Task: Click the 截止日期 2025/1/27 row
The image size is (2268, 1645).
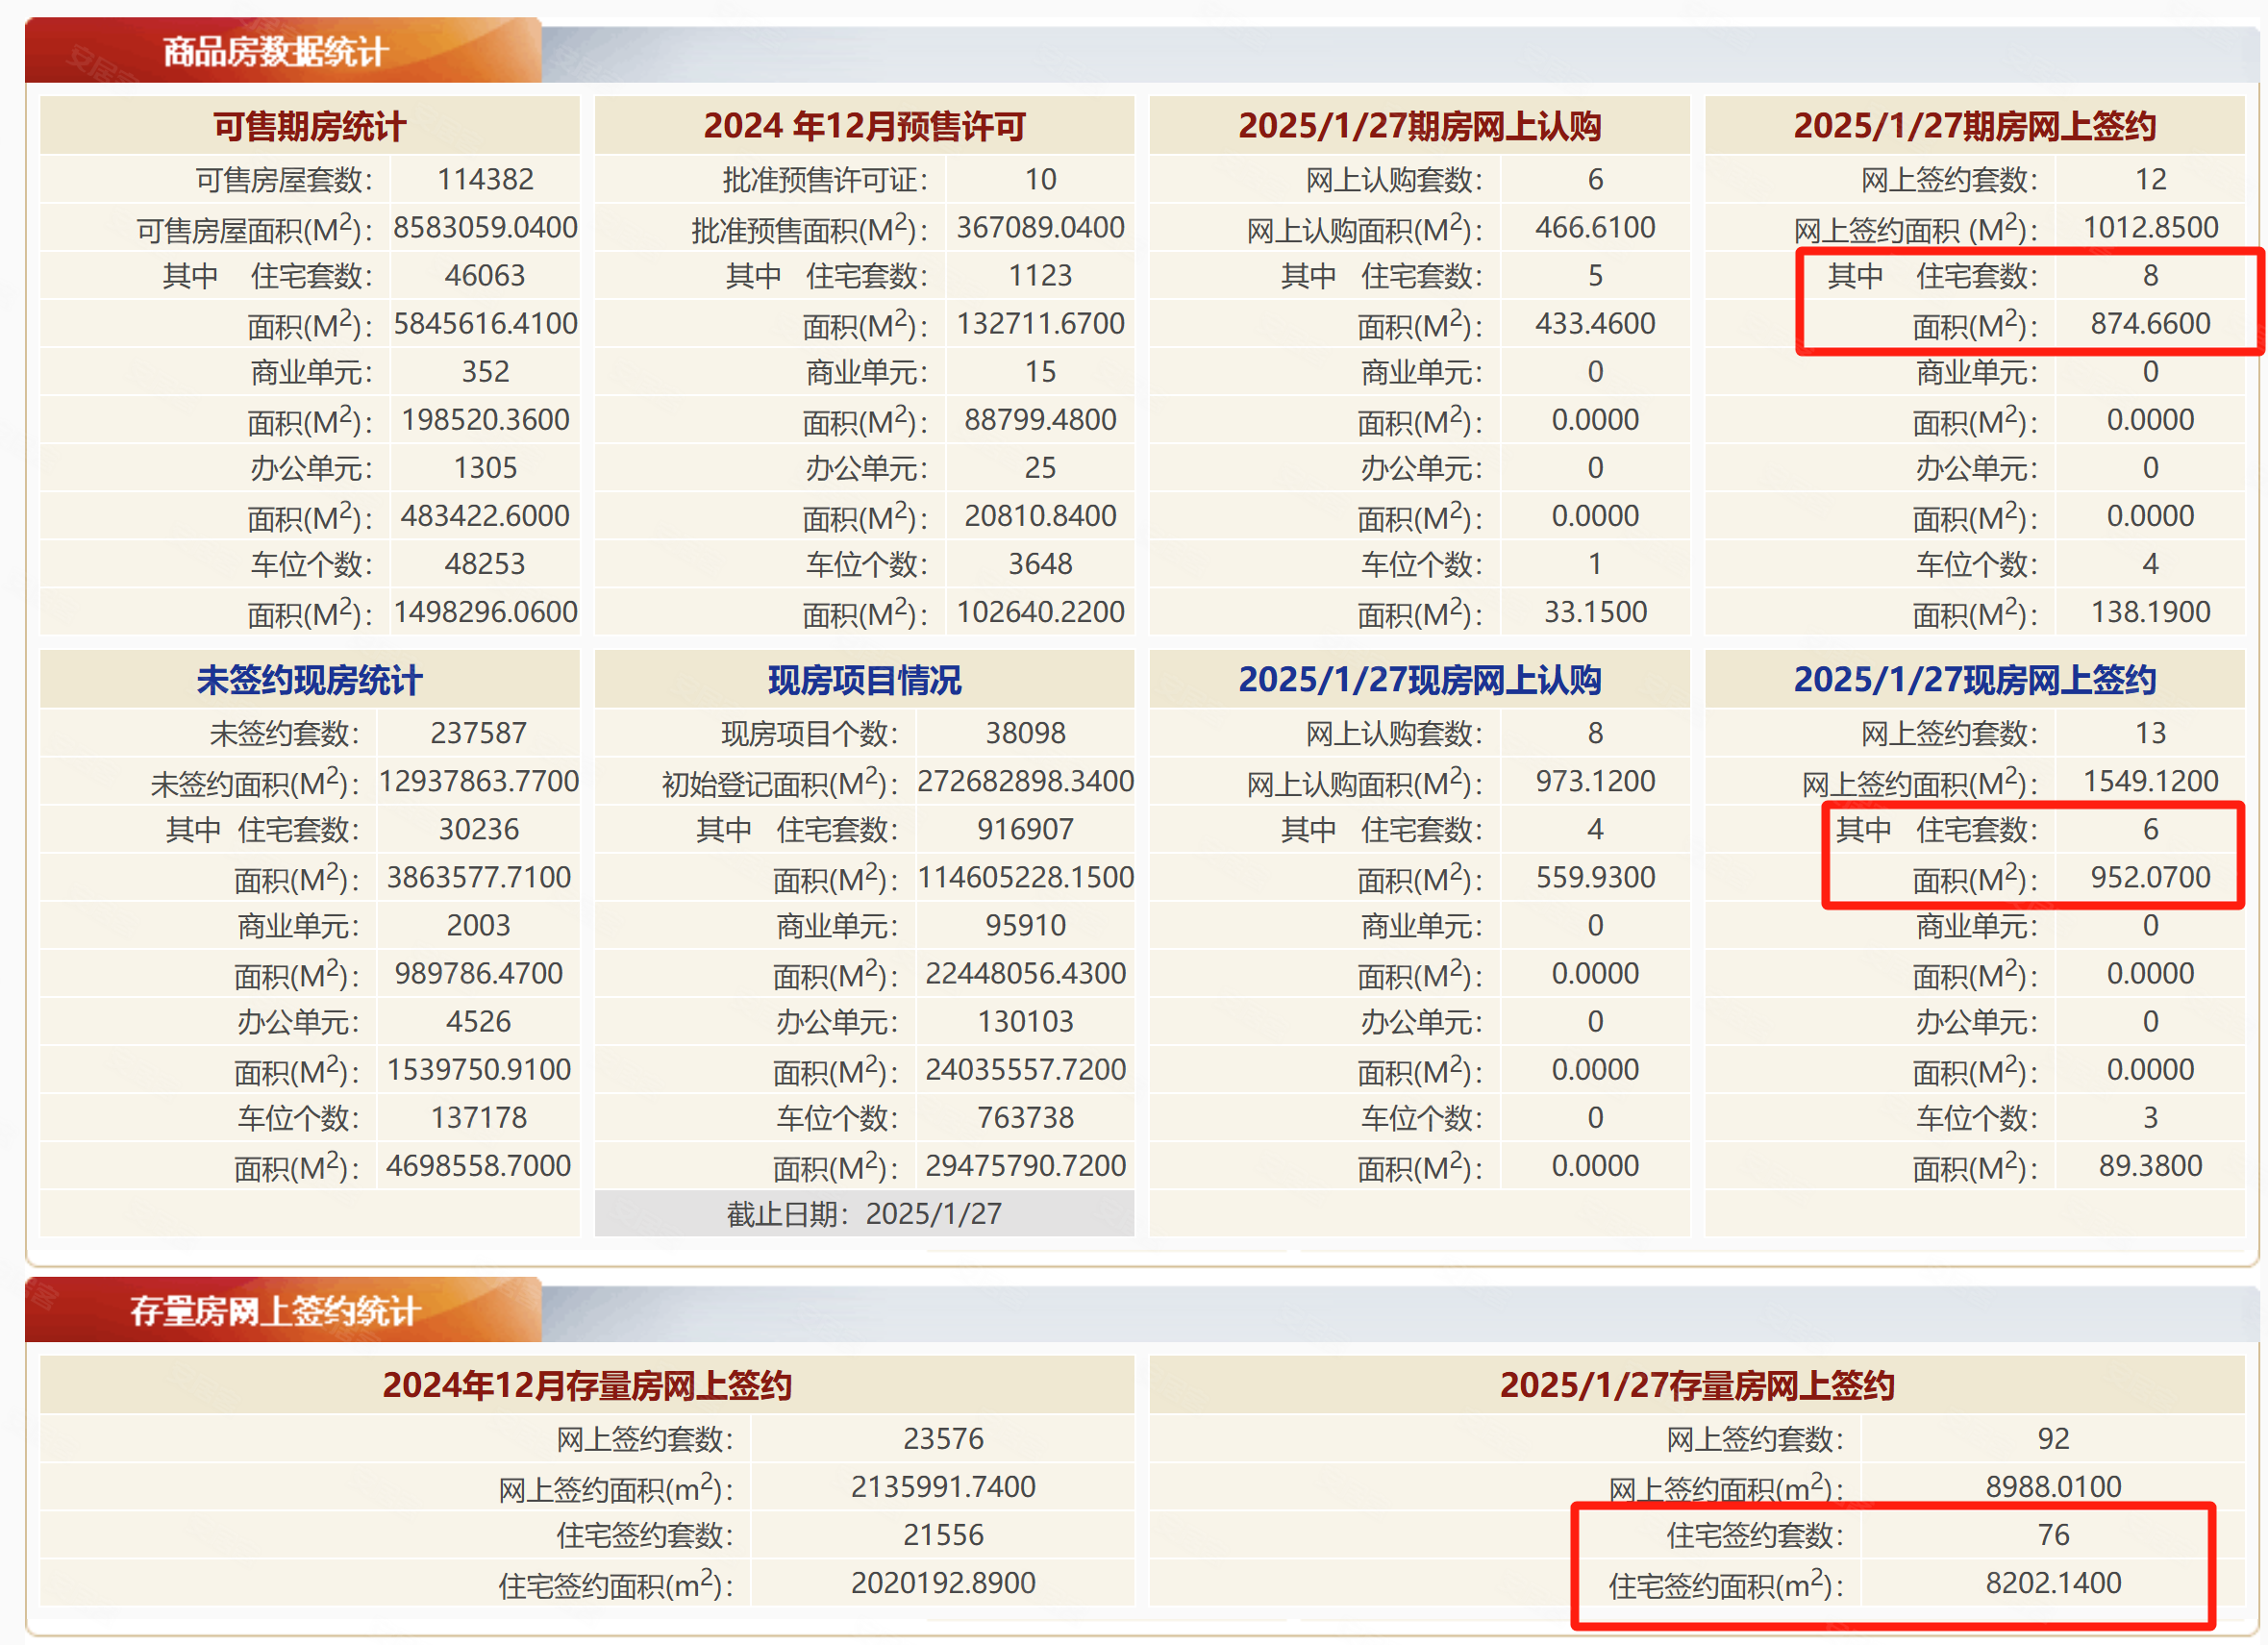Action: [864, 1213]
